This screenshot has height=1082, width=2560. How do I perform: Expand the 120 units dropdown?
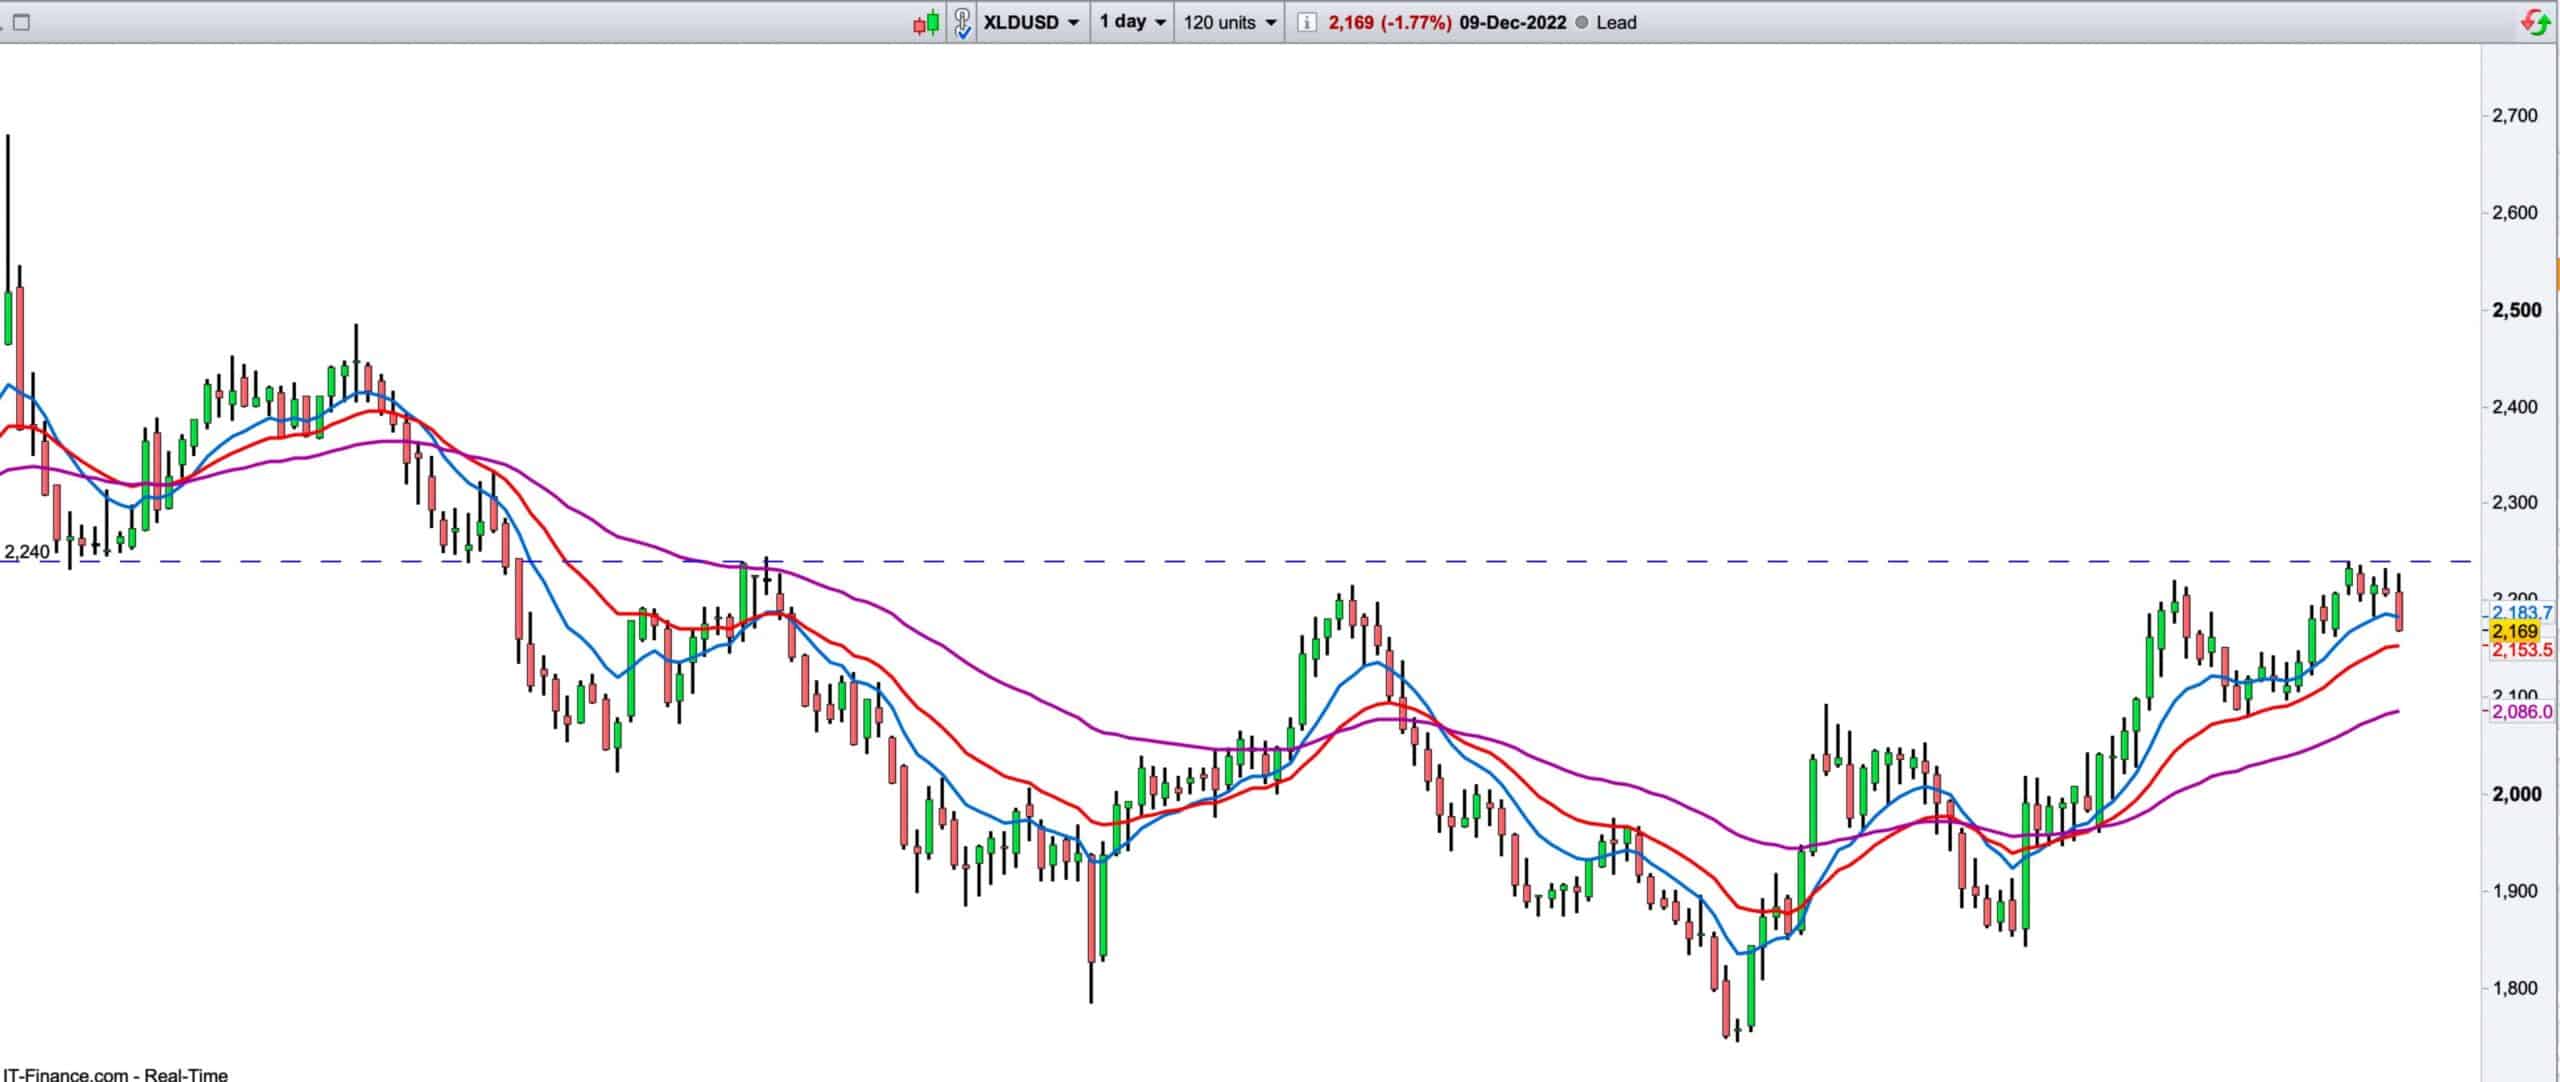click(x=1229, y=22)
